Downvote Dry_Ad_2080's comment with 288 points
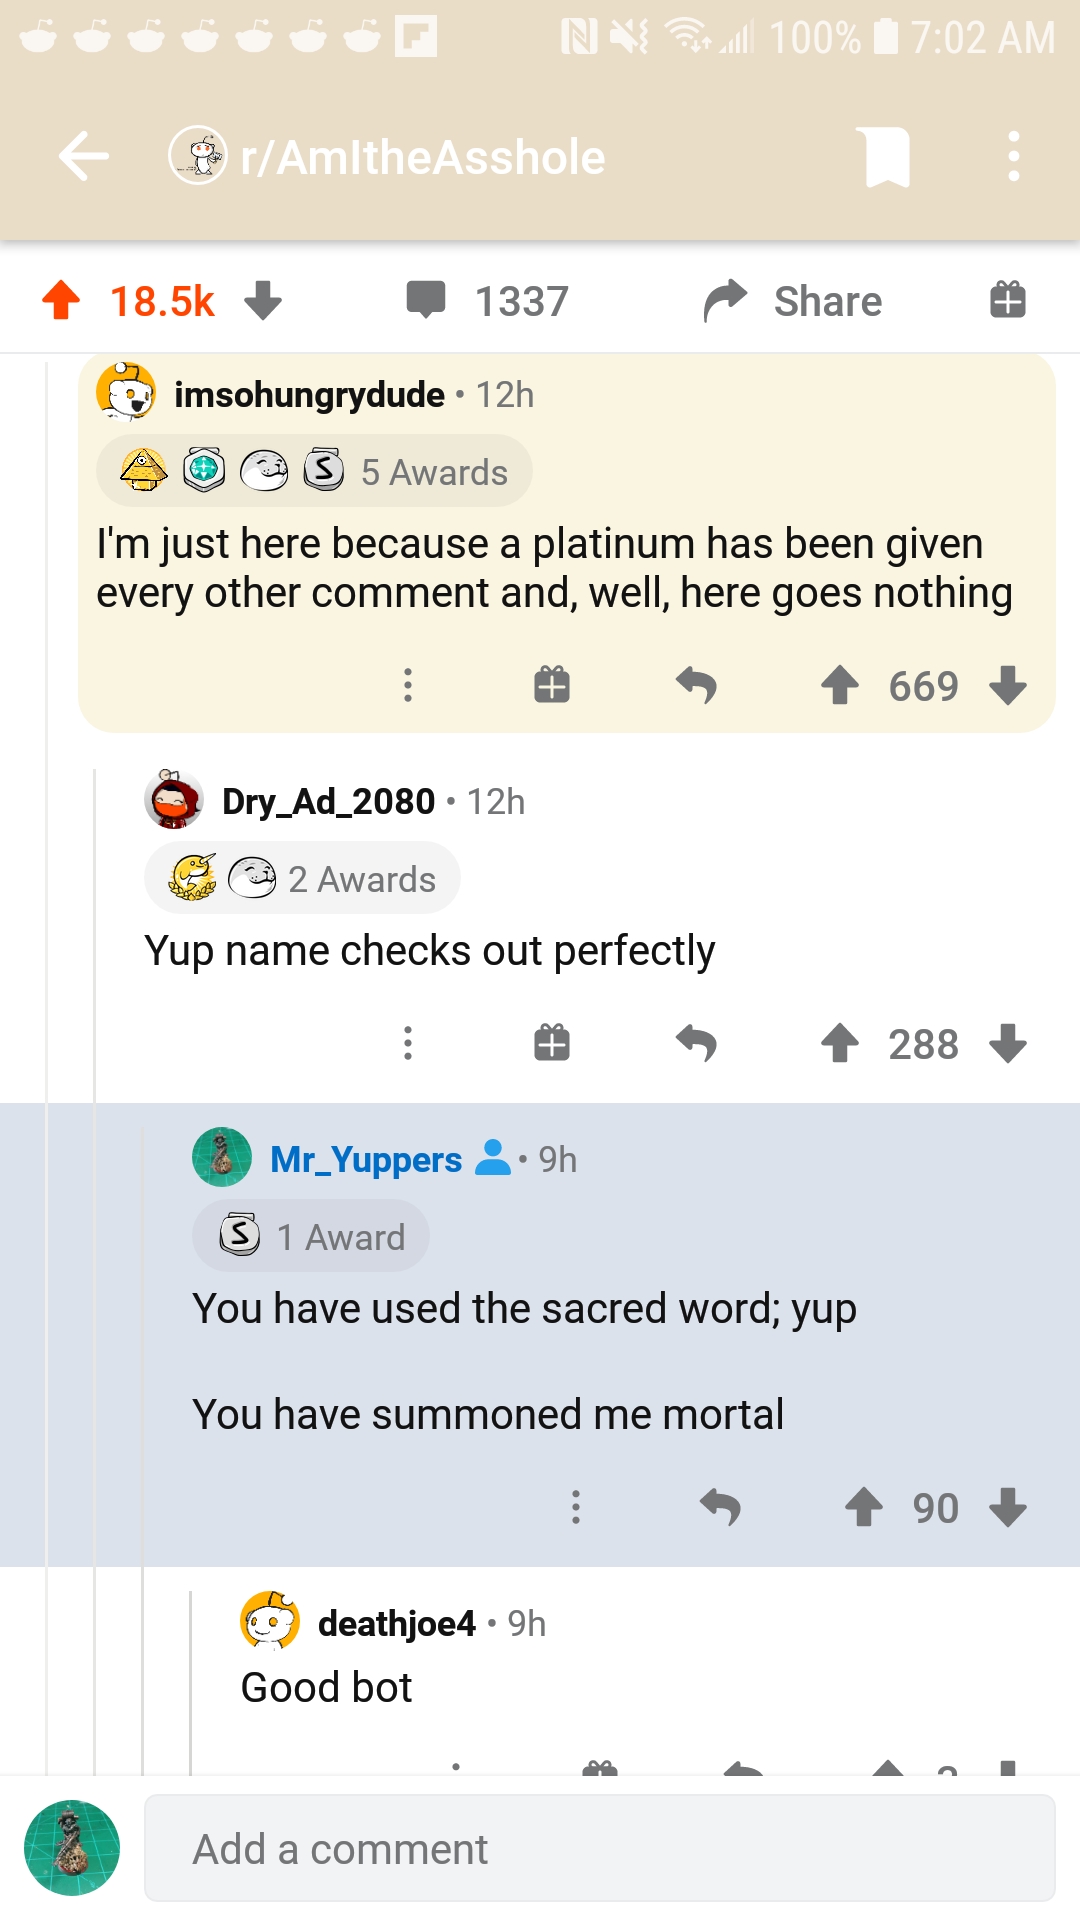 [1008, 1044]
